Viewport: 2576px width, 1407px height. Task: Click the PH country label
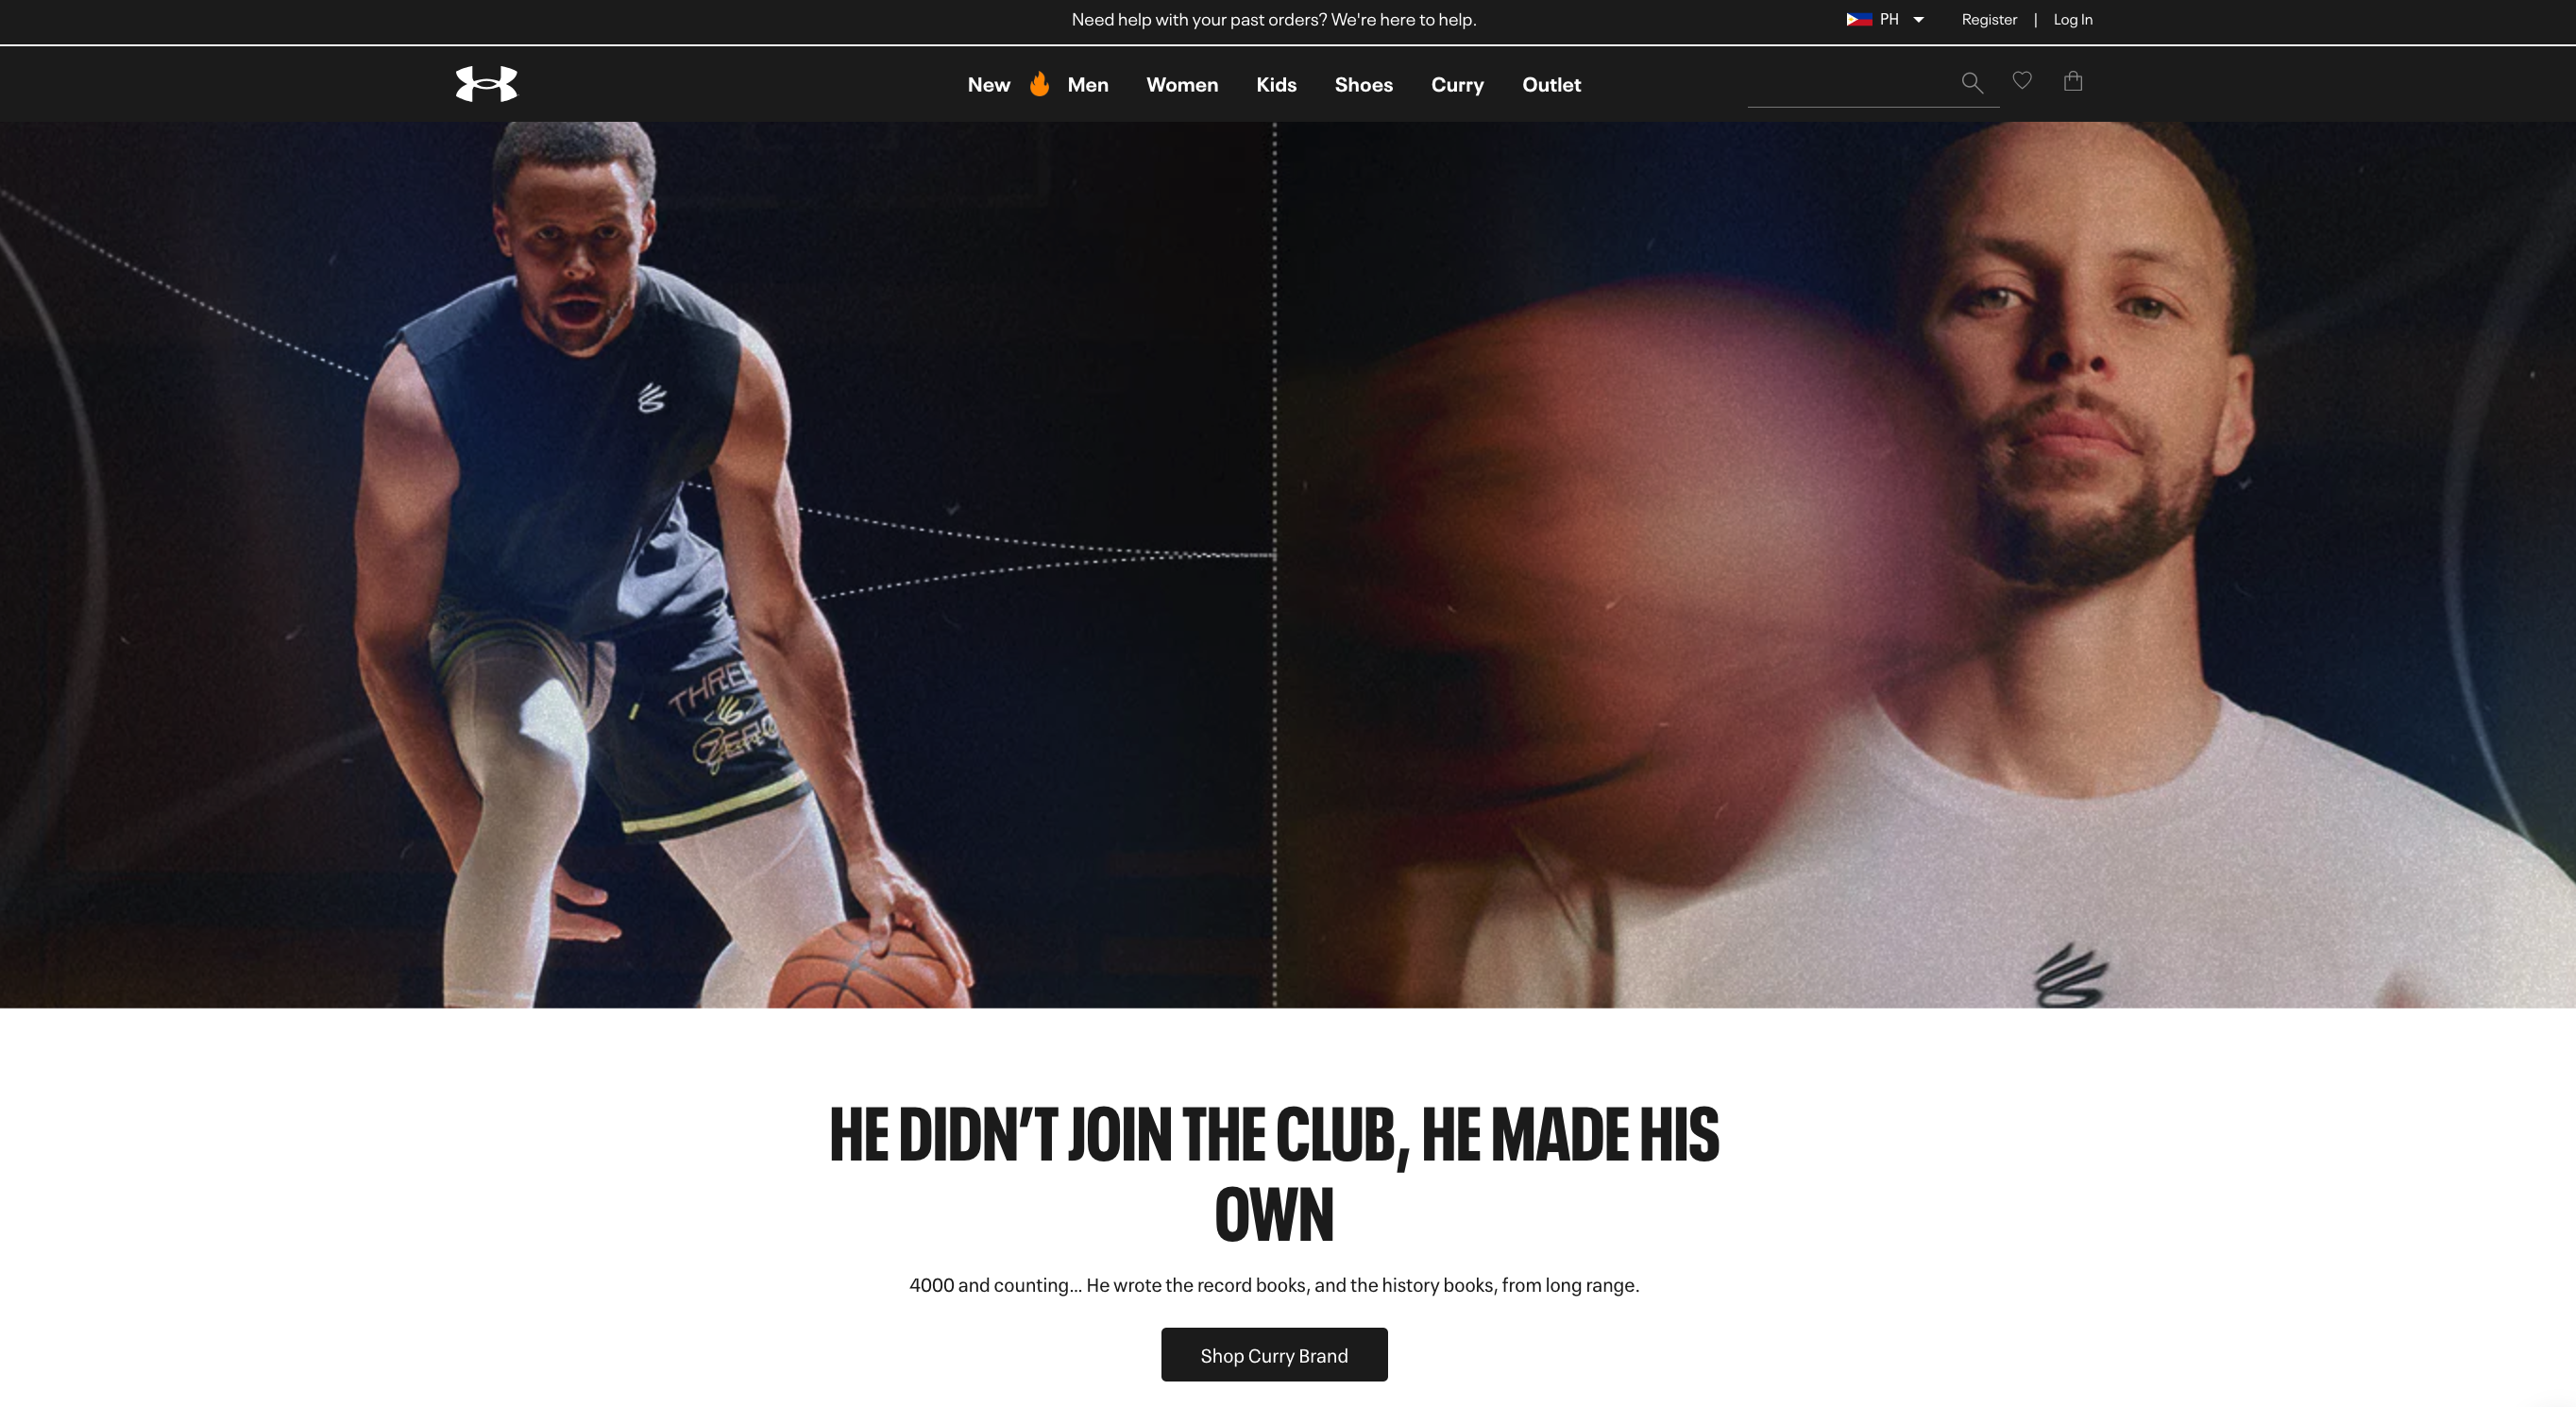(1889, 20)
